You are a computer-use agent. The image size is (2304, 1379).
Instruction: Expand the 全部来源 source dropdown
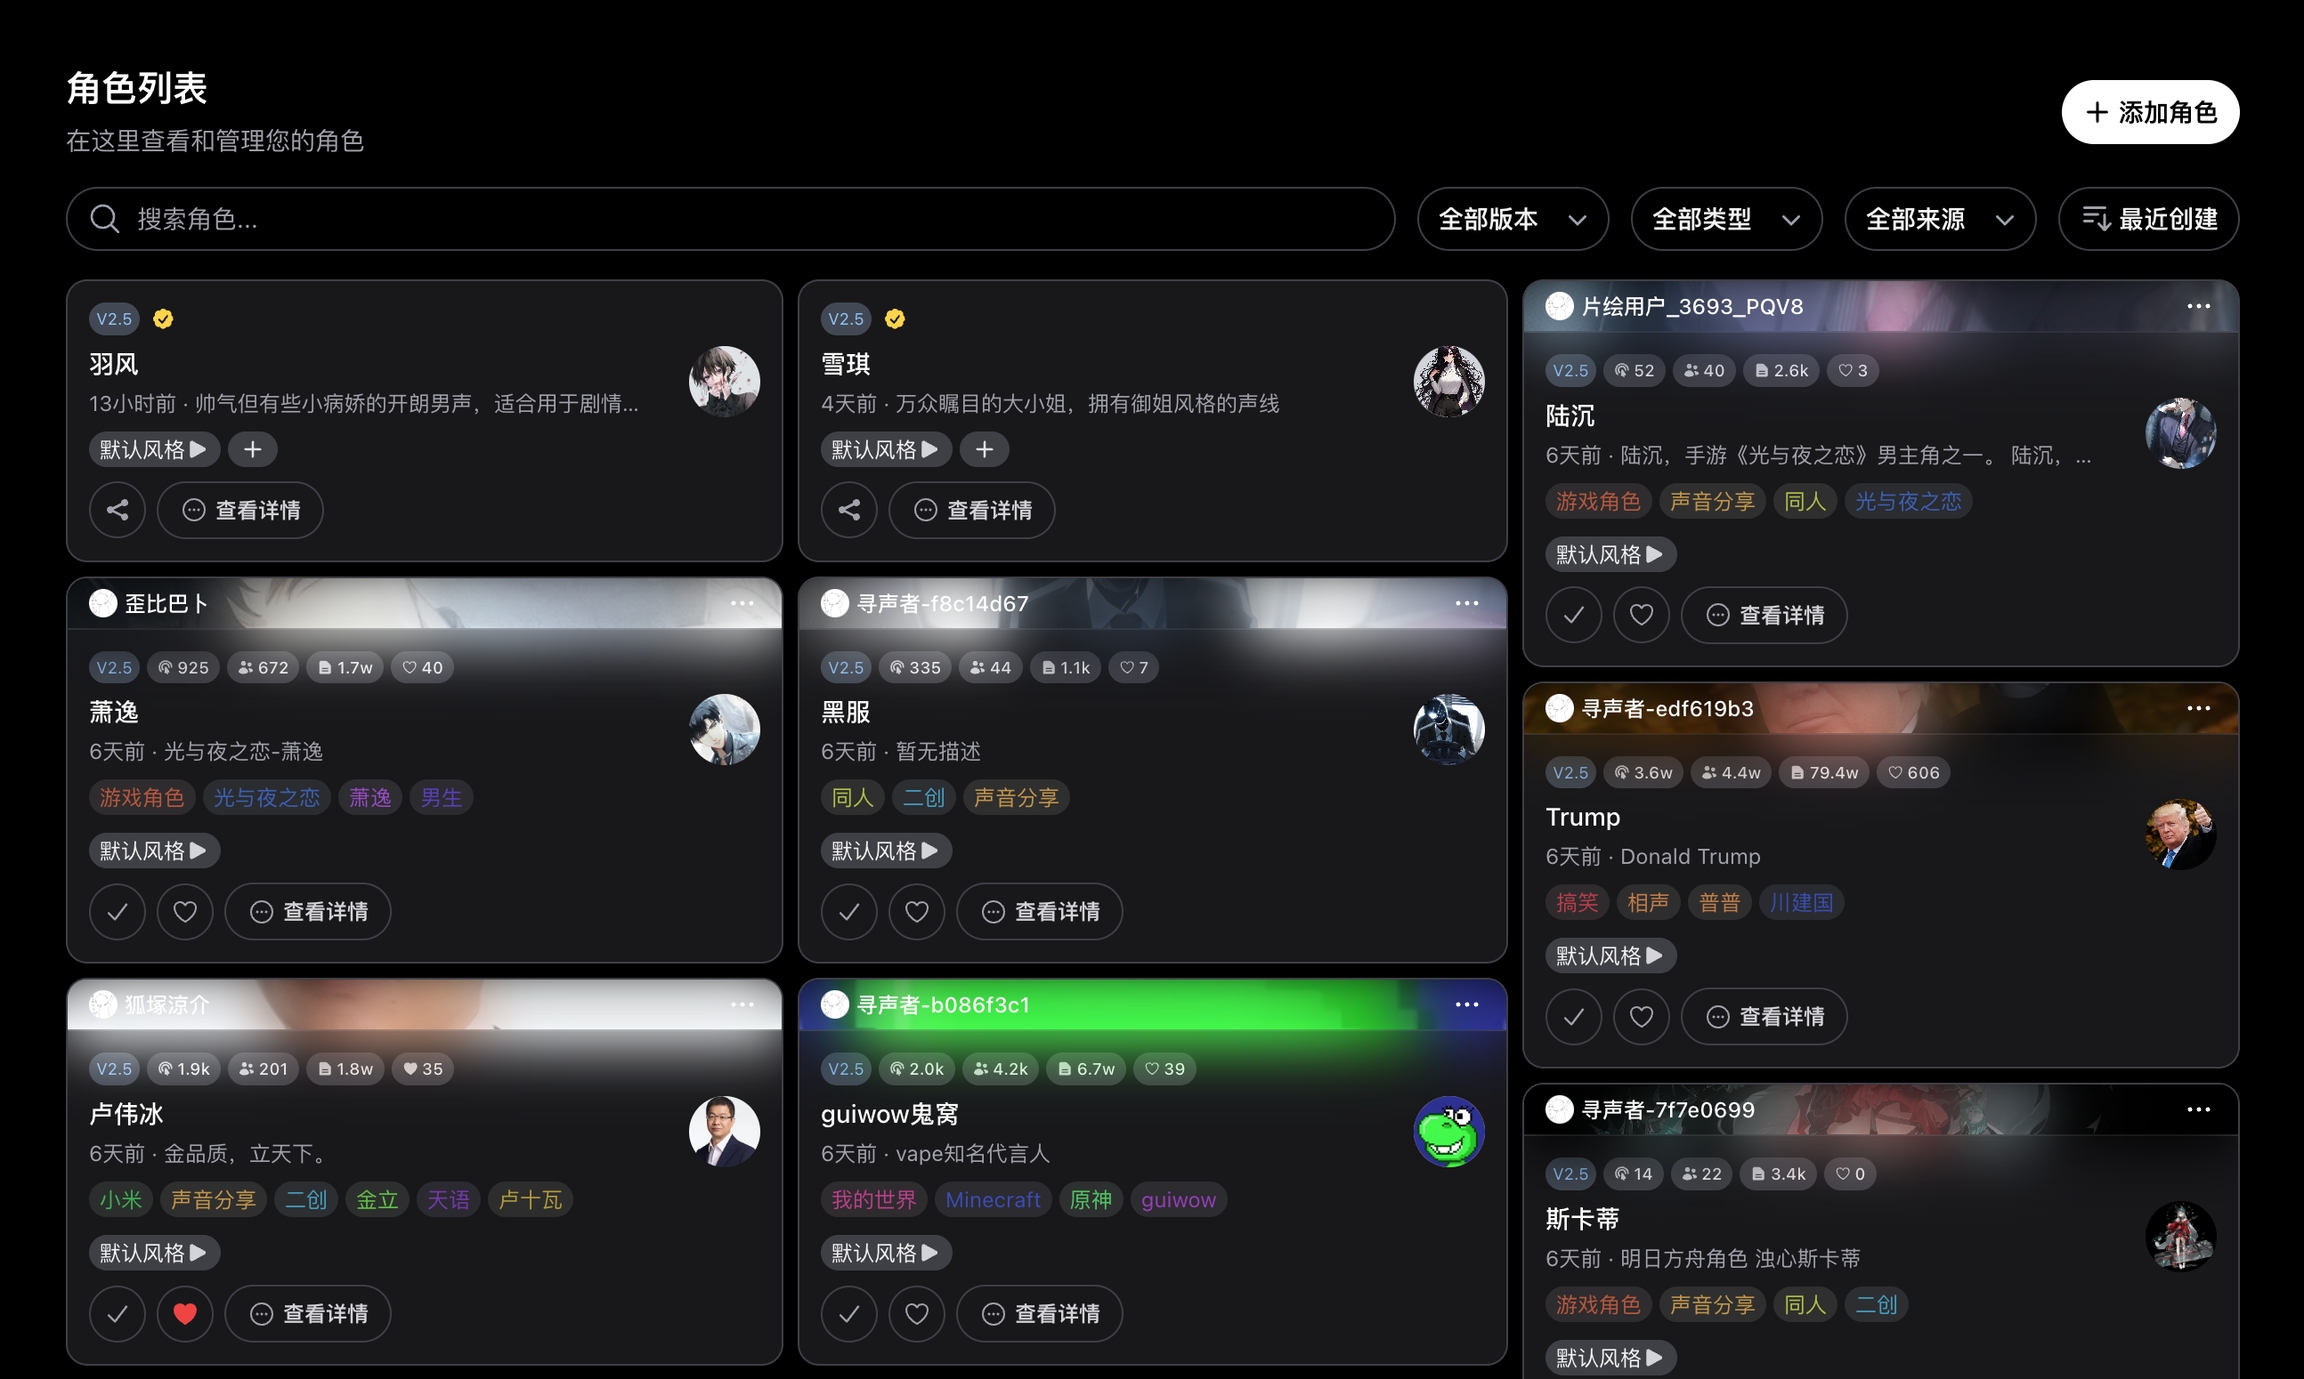tap(1939, 219)
